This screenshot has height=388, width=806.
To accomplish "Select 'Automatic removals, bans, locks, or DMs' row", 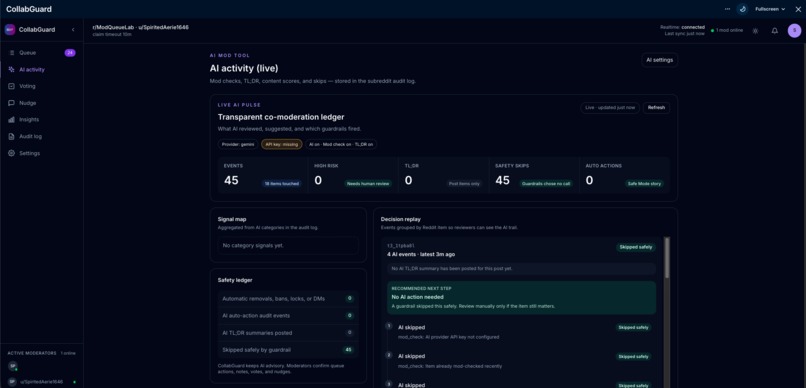I will click(288, 299).
